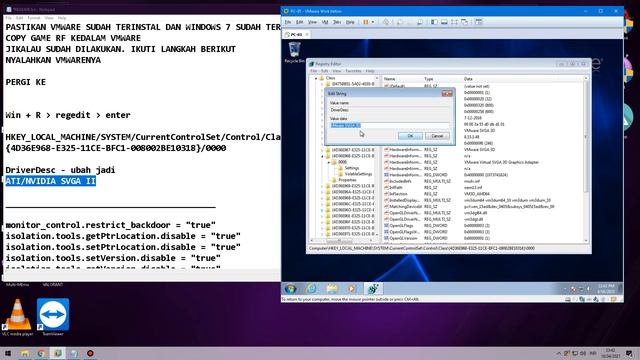This screenshot has height=360, width=640.
Task: Open the Notepad Help menu
Action: click(x=62, y=18)
